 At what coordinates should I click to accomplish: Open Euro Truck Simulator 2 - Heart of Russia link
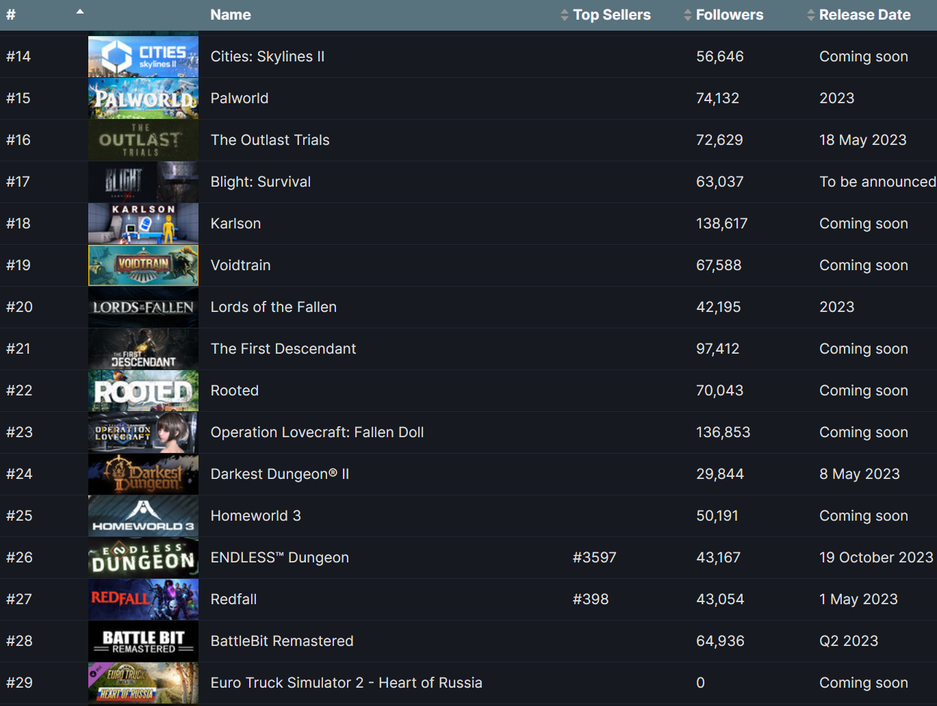[x=346, y=683]
